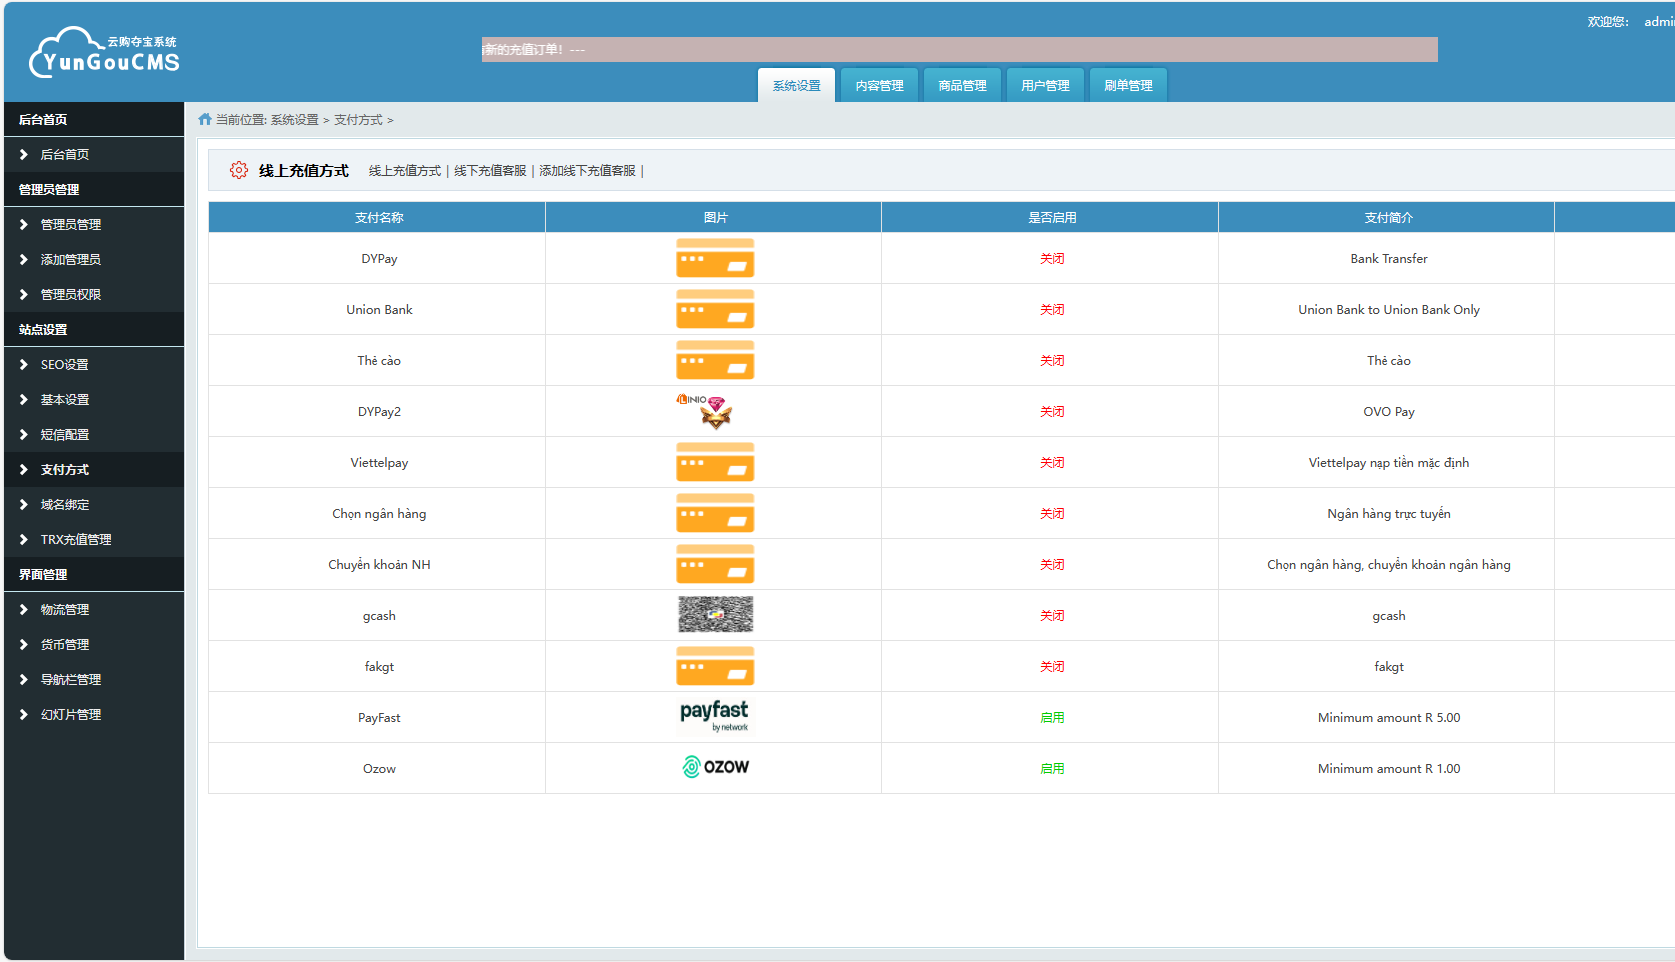The height and width of the screenshot is (962, 1675).
Task: Switch to the 内容管理 tab
Action: click(879, 85)
